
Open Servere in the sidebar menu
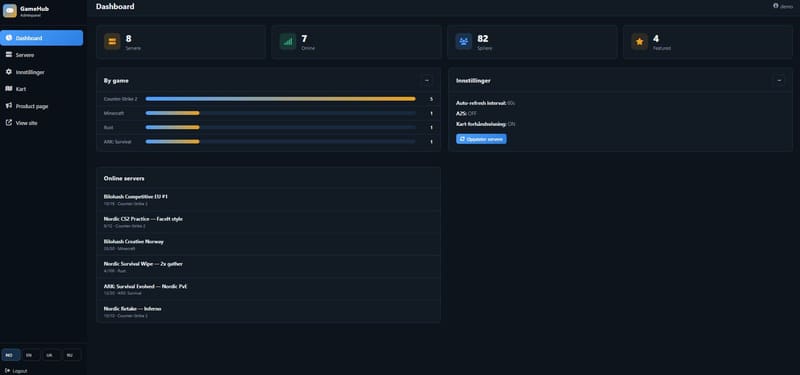(x=42, y=55)
